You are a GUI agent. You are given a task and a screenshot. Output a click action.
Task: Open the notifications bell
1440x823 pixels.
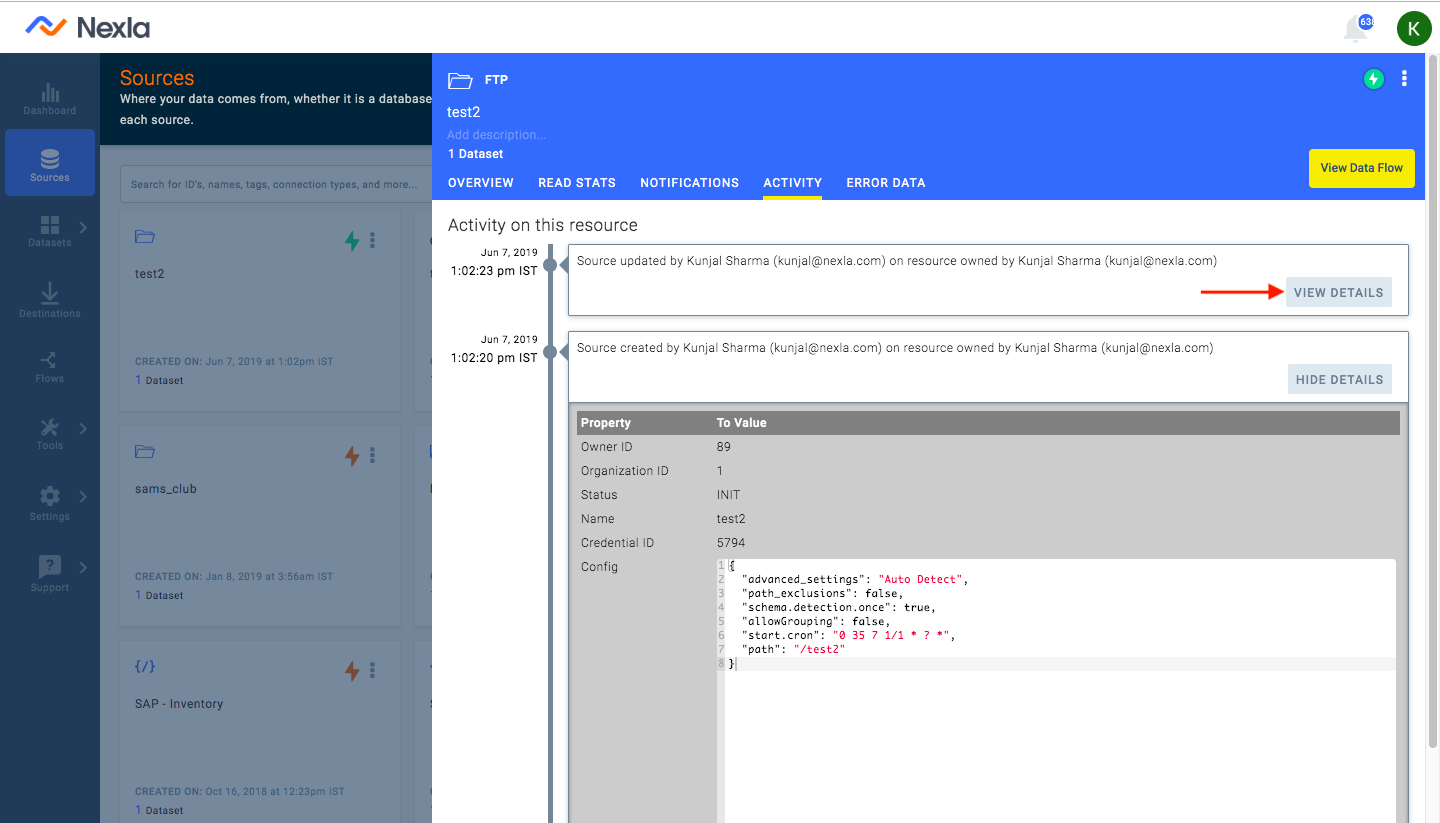click(x=1356, y=29)
